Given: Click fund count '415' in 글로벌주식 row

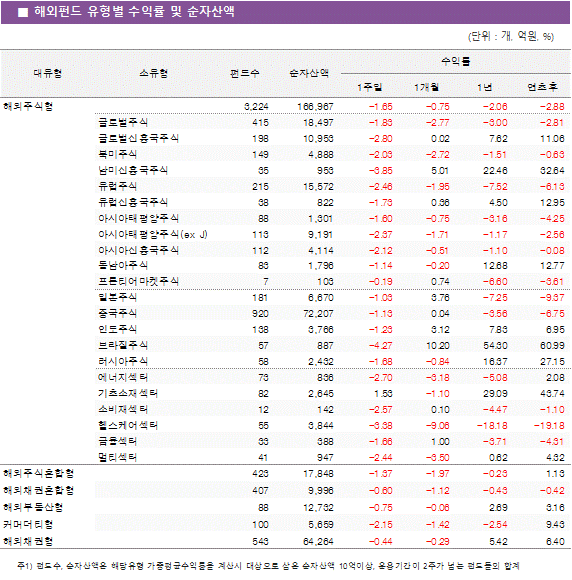Looking at the screenshot, I should (260, 123).
